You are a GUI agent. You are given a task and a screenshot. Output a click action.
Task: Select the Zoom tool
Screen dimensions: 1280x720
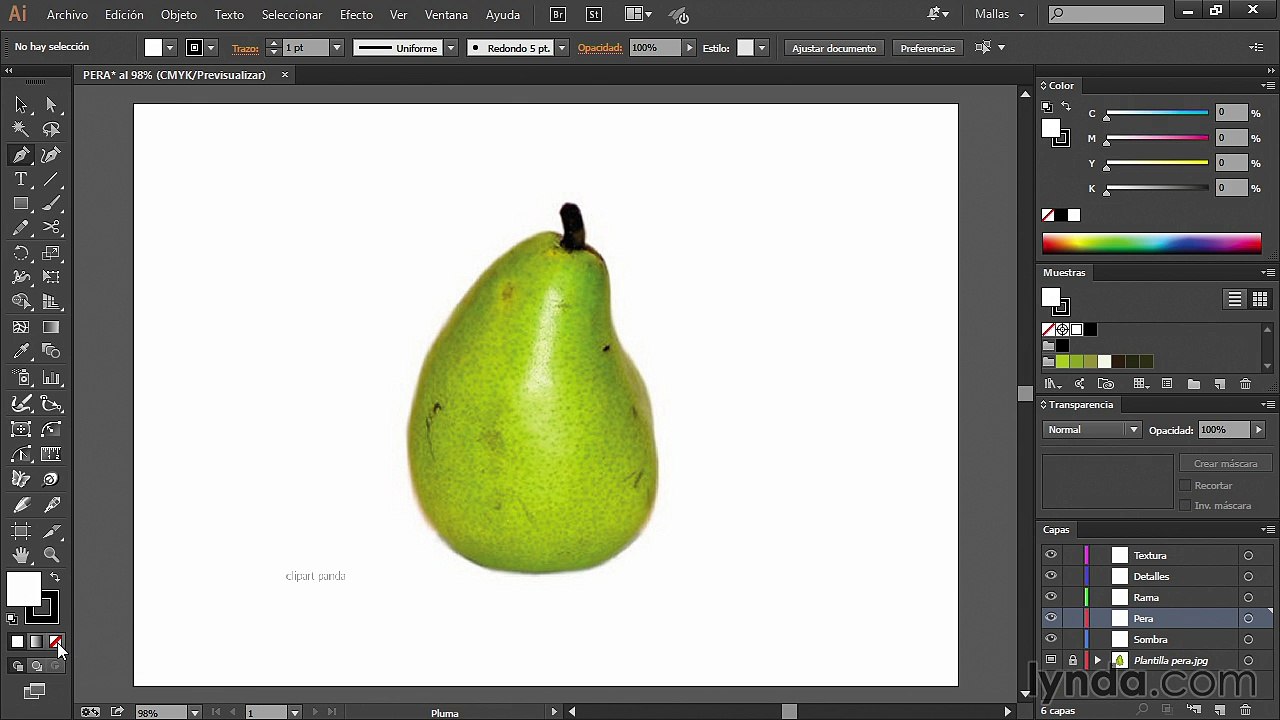(x=52, y=555)
